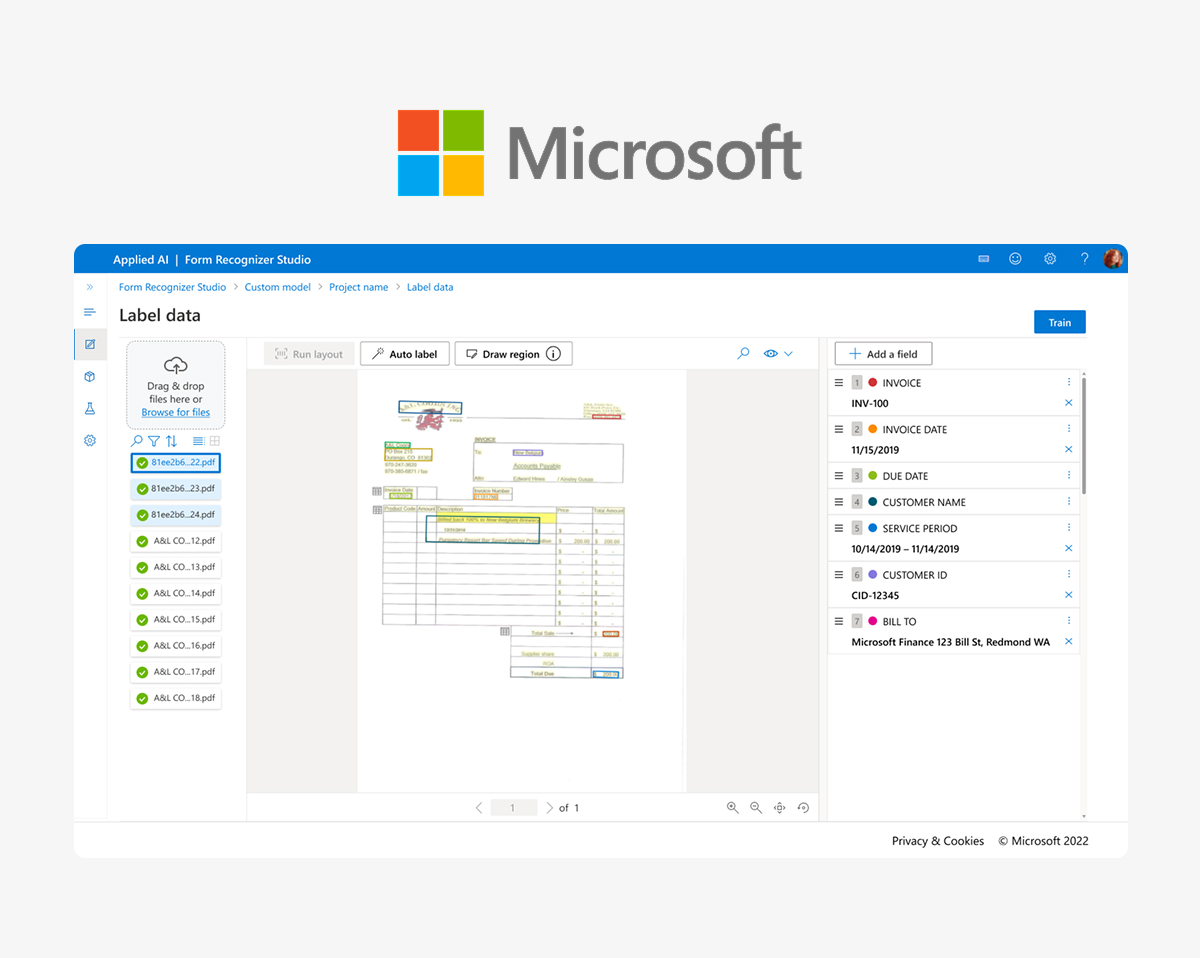Open the hamburger menu icon in sidebar
This screenshot has height=958, width=1200.
point(89,313)
